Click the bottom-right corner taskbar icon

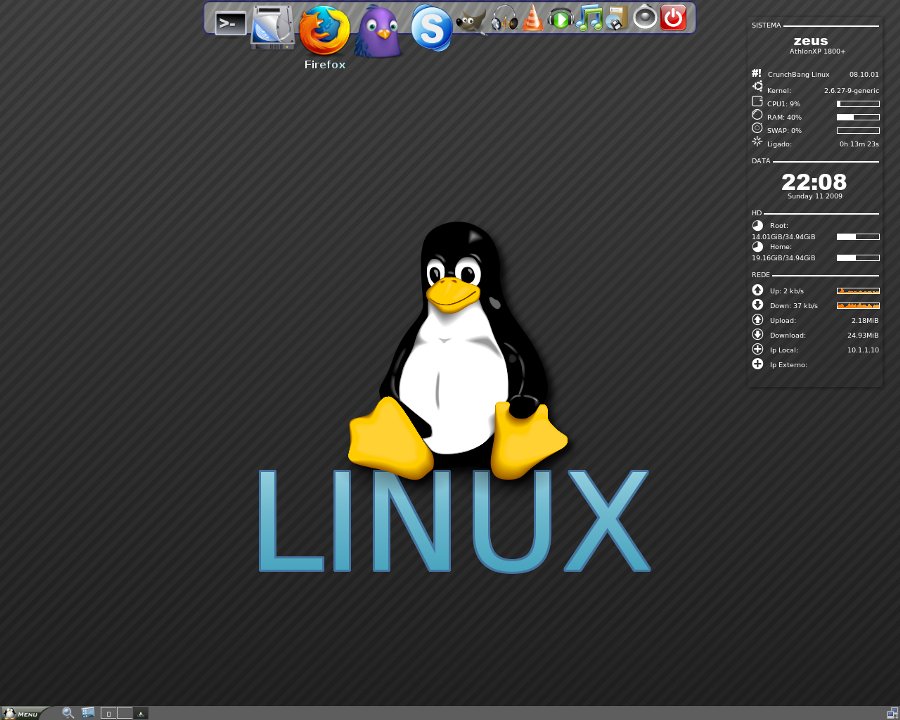[x=893, y=713]
